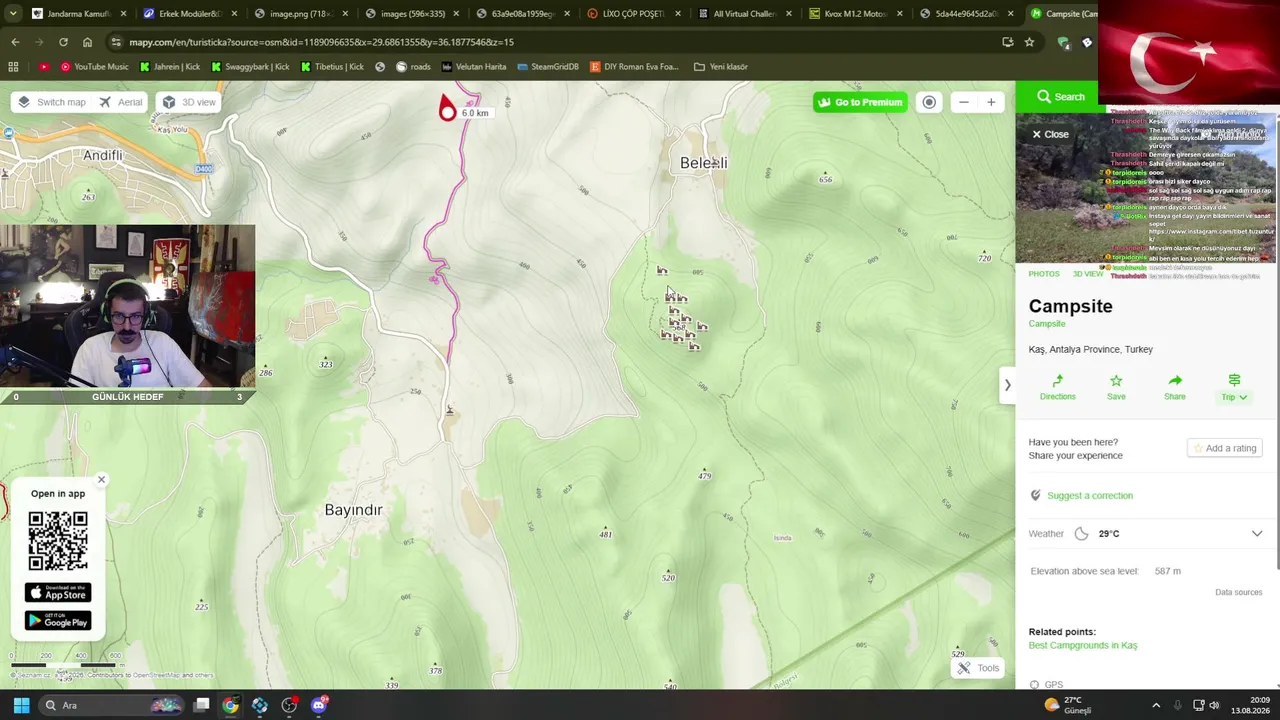
Task: Zoom in the map with plus button
Action: click(991, 102)
